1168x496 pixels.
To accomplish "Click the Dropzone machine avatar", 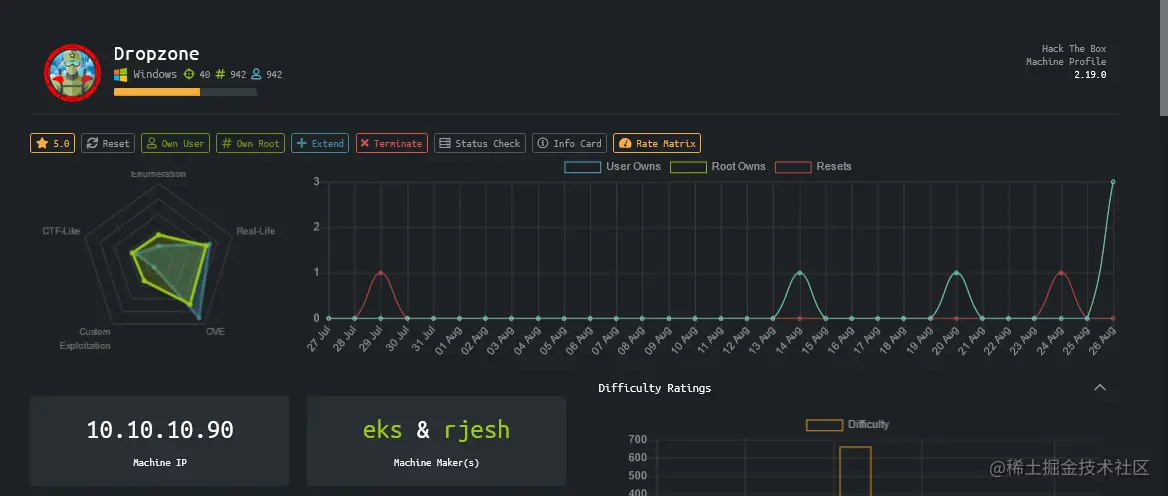I will [x=72, y=72].
